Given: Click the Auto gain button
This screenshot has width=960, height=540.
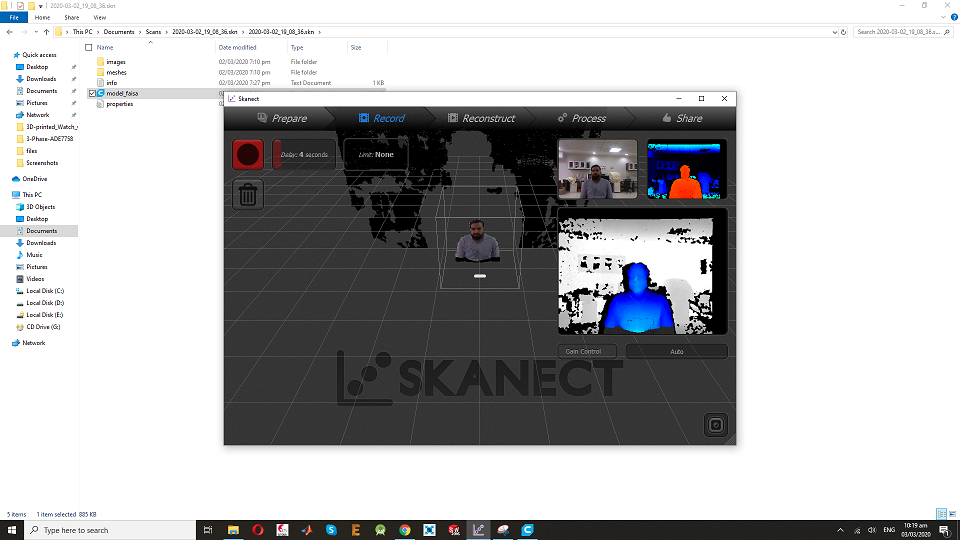Looking at the screenshot, I should point(677,351).
